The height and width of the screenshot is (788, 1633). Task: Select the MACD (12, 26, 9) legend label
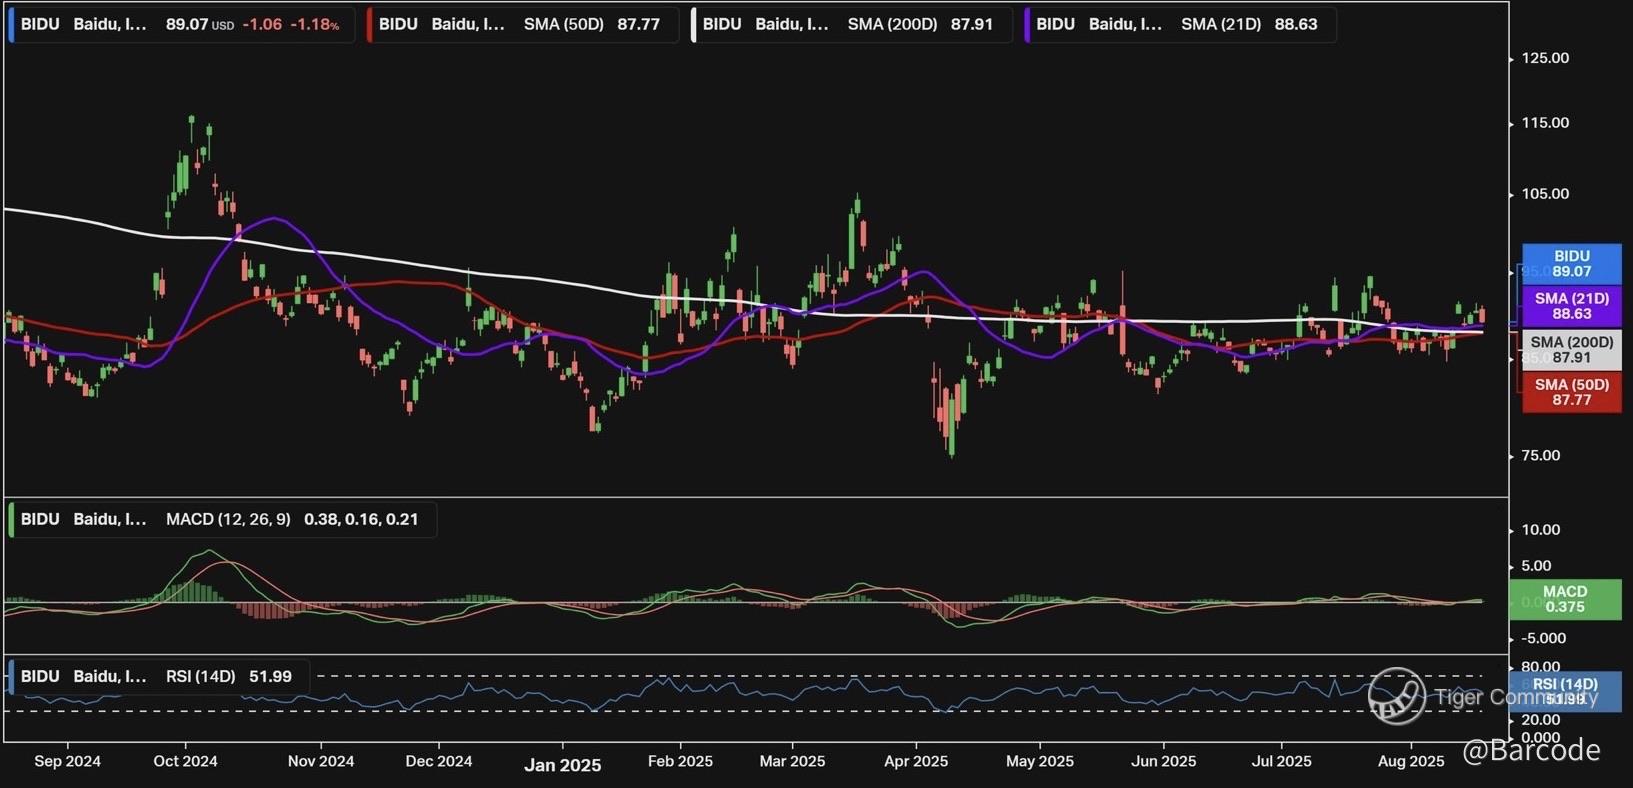(228, 520)
